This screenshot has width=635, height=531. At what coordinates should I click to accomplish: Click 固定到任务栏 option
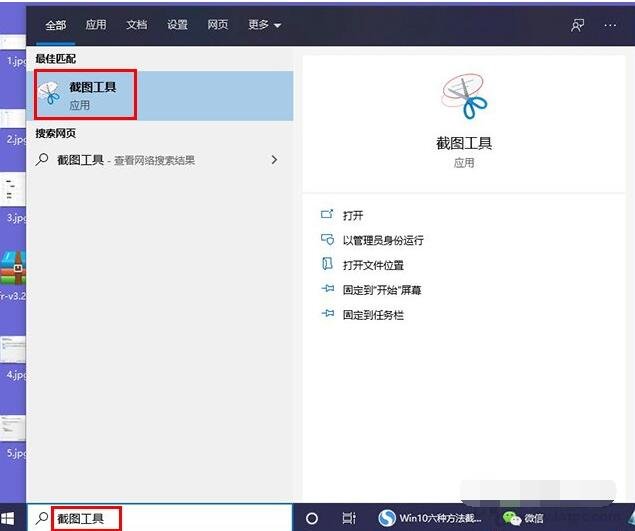(x=373, y=315)
